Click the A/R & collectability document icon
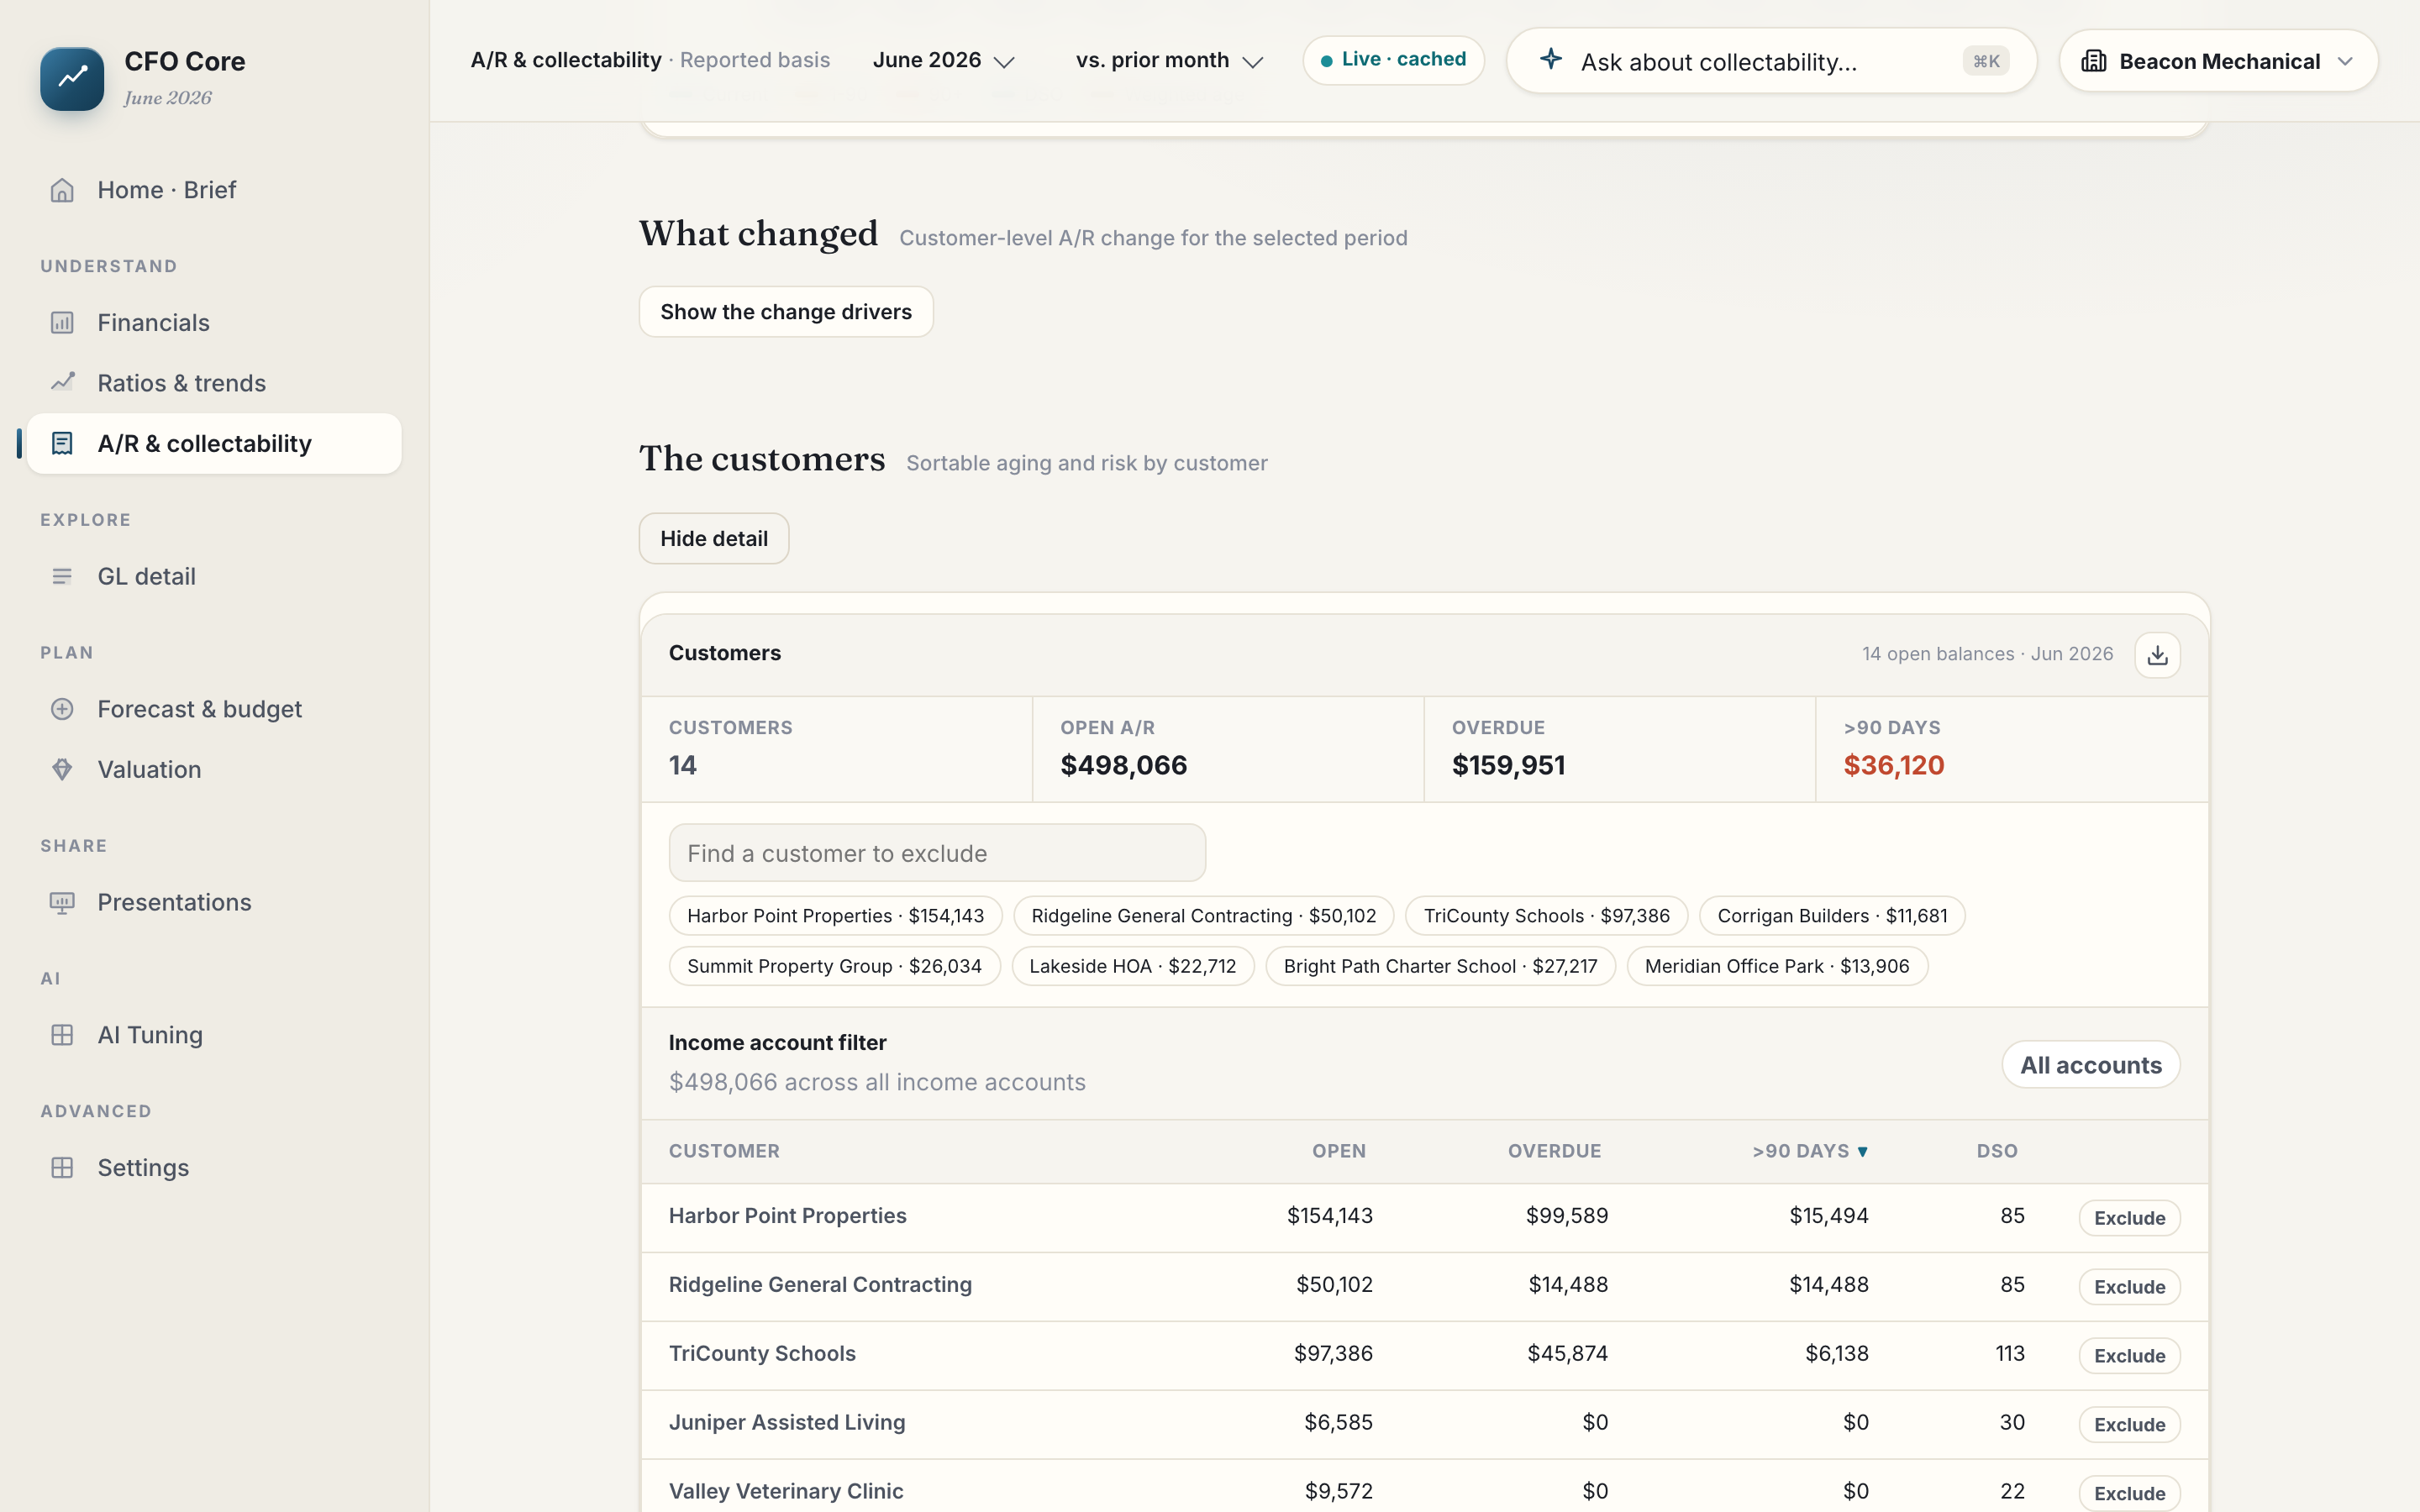Image resolution: width=2420 pixels, height=1512 pixels. tap(62, 444)
